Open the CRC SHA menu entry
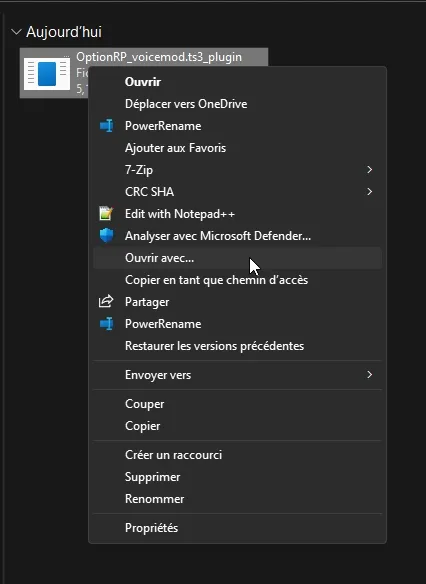This screenshot has height=584, width=426. (237, 192)
